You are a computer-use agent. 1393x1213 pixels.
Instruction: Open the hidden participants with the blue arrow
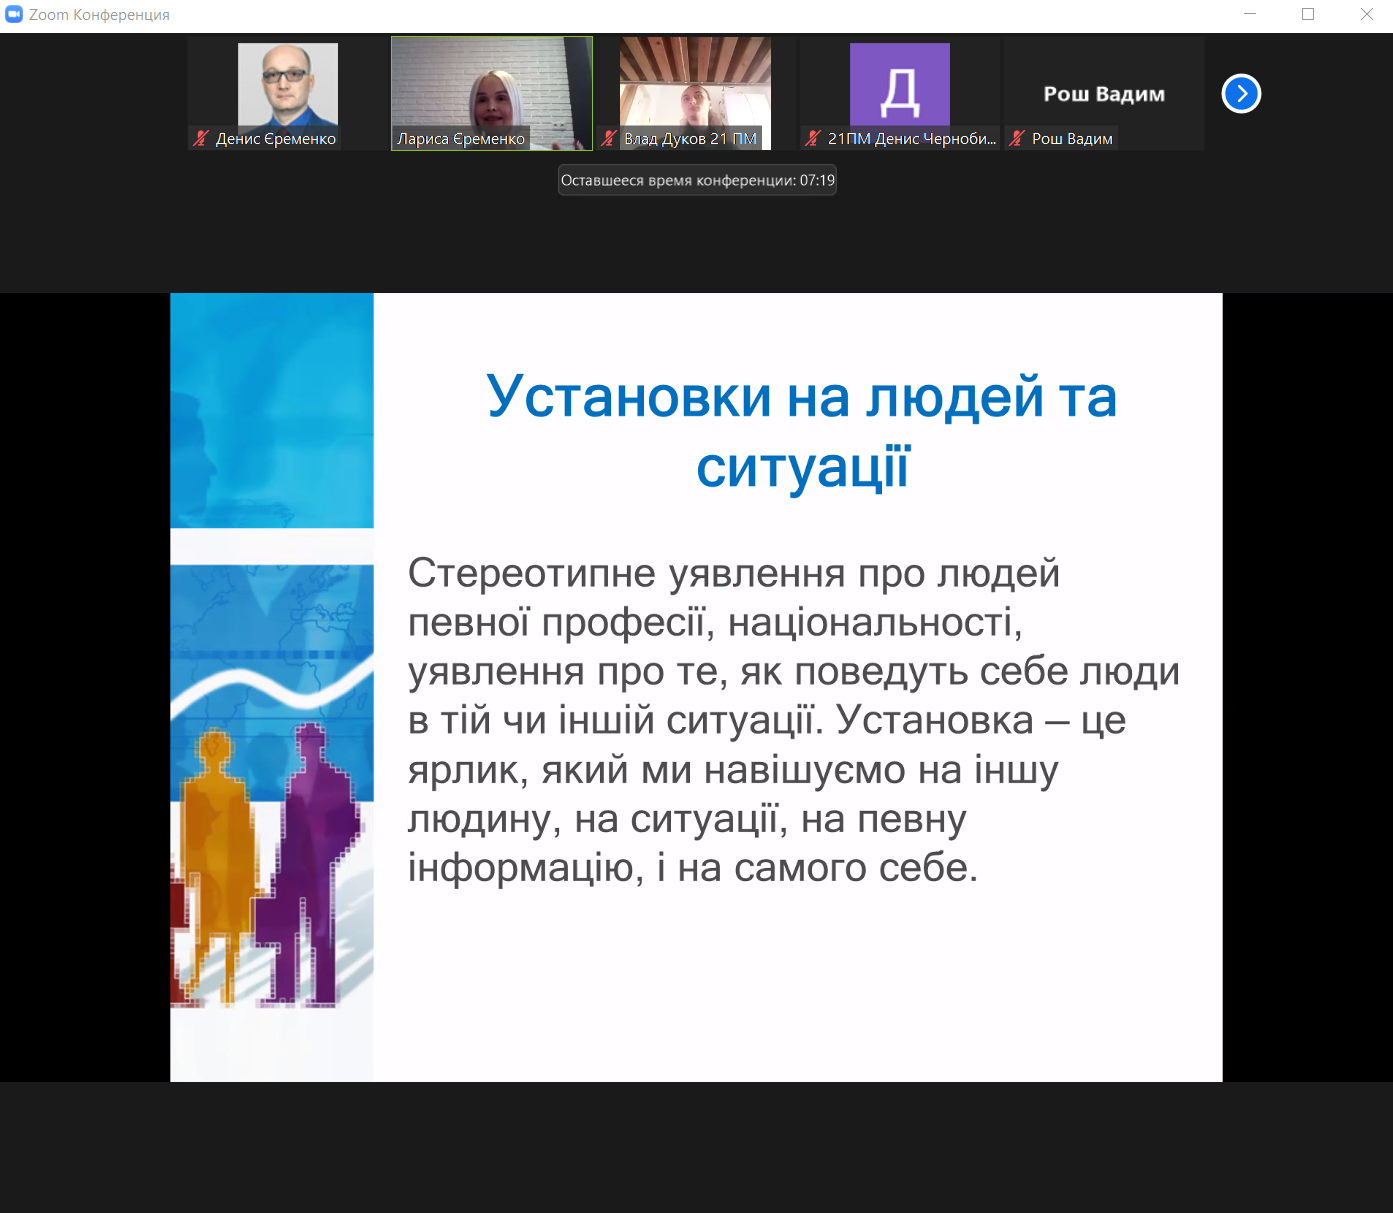[x=1240, y=93]
